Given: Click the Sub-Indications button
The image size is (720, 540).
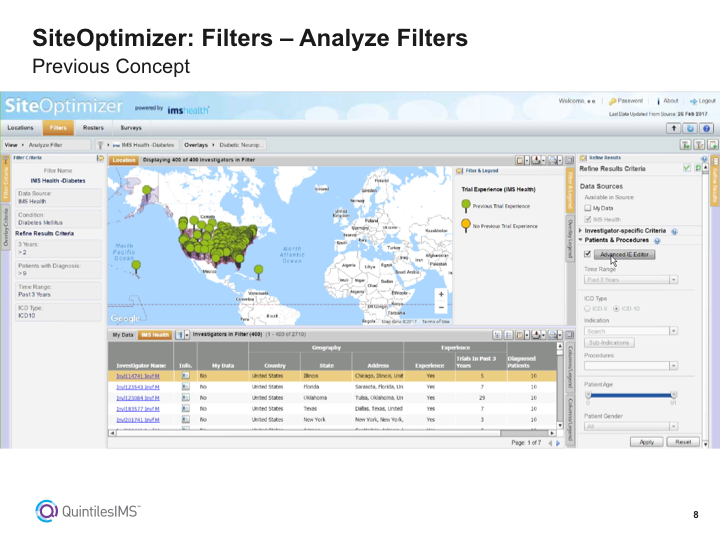Looking at the screenshot, I should [x=609, y=343].
